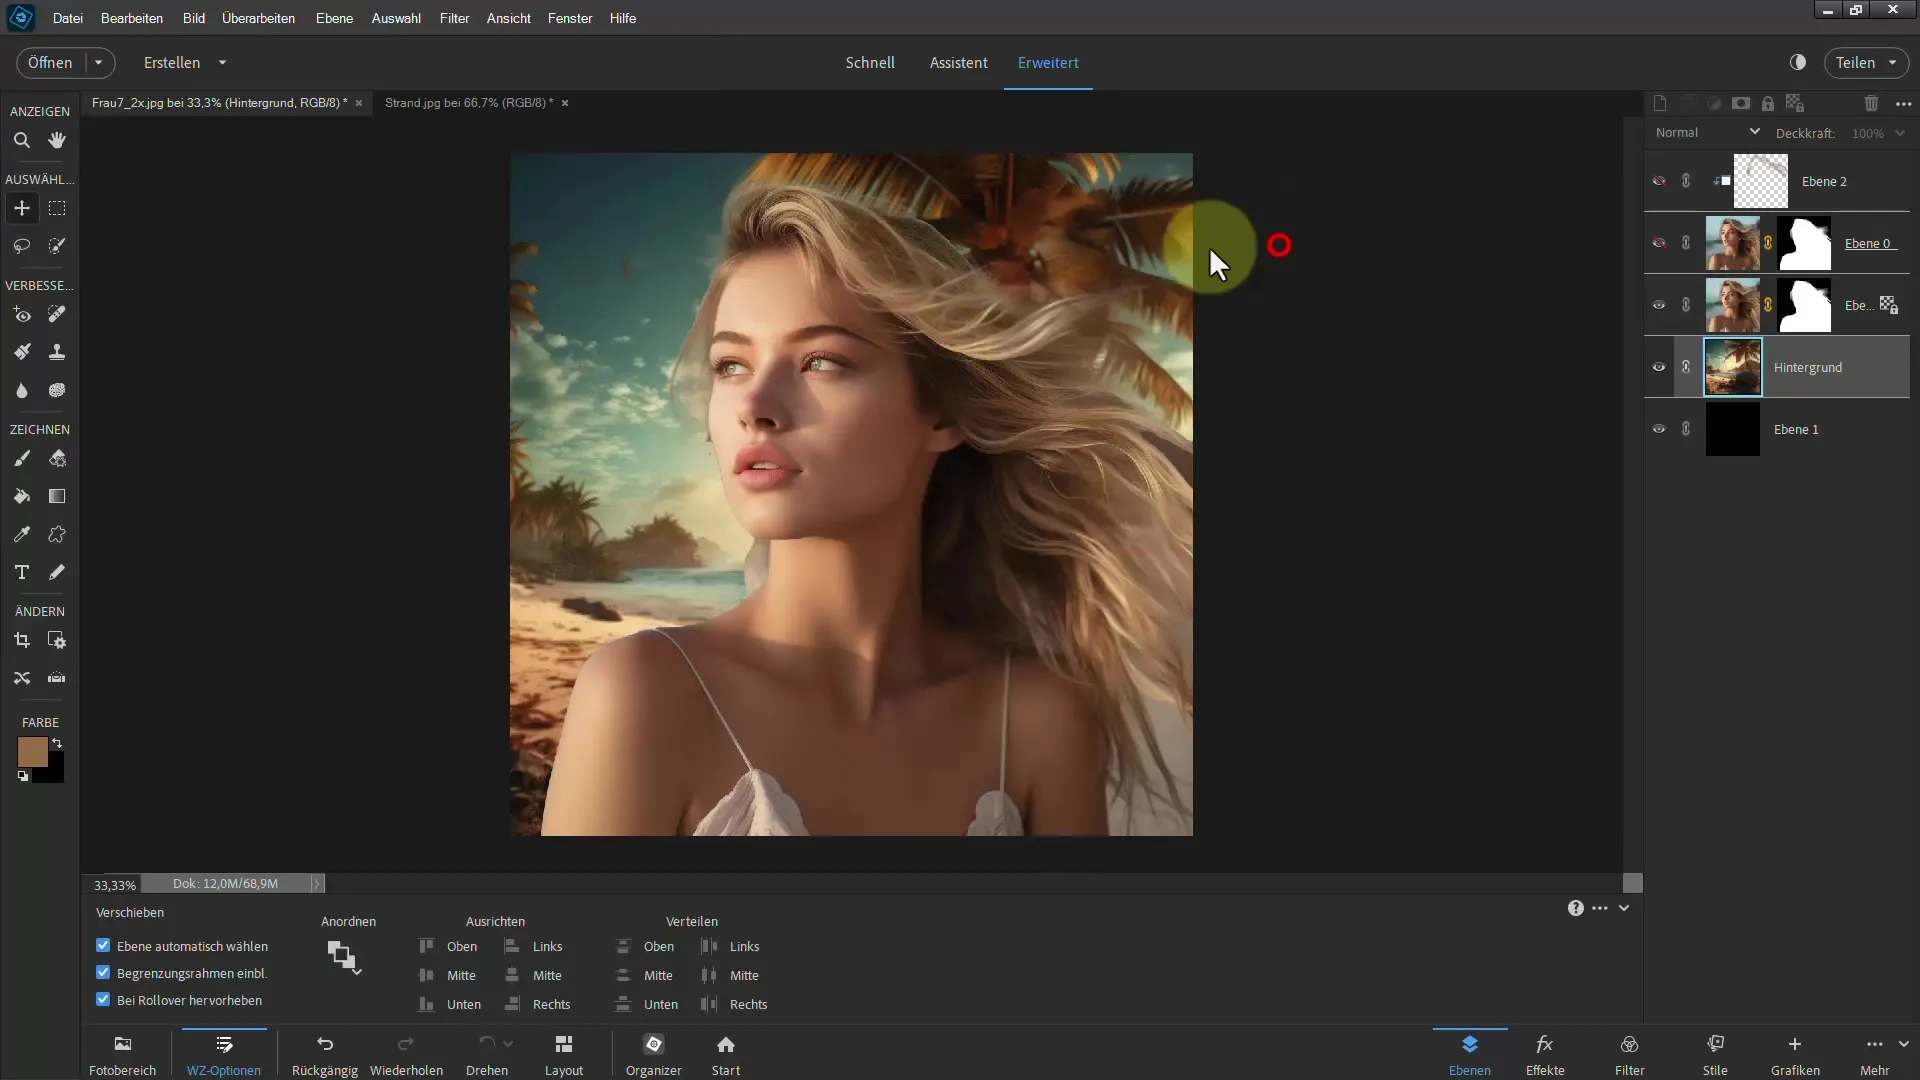
Task: Select the Paint Bucket tool
Action: [22, 496]
